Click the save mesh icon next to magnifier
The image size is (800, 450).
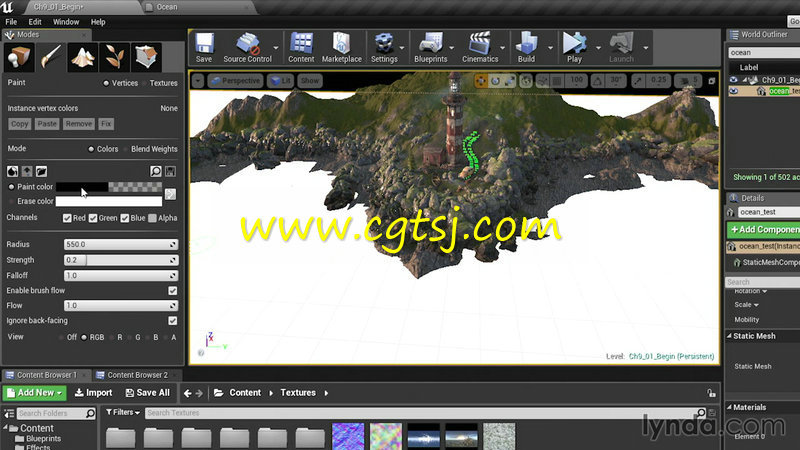pyautogui.click(x=170, y=171)
